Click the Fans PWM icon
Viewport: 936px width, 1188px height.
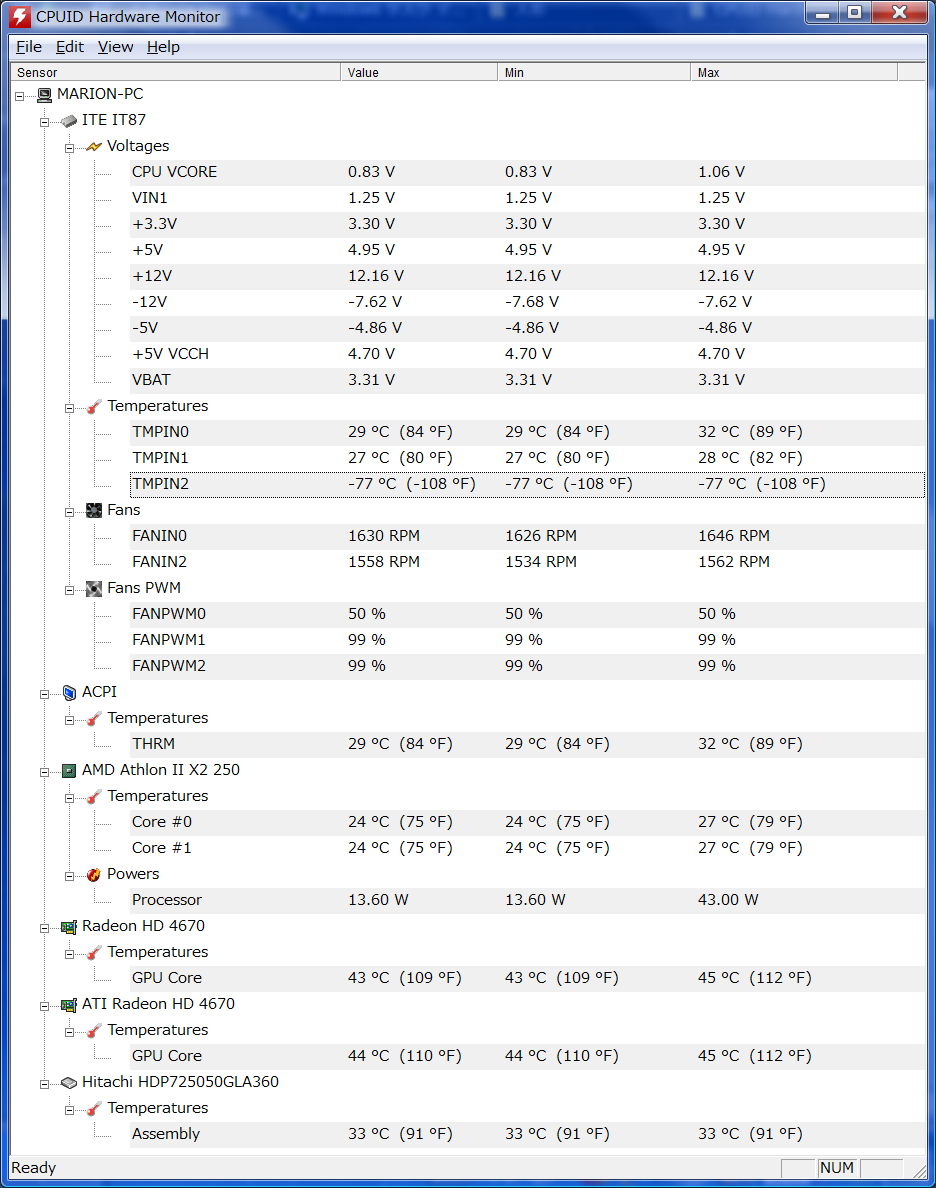(x=94, y=589)
